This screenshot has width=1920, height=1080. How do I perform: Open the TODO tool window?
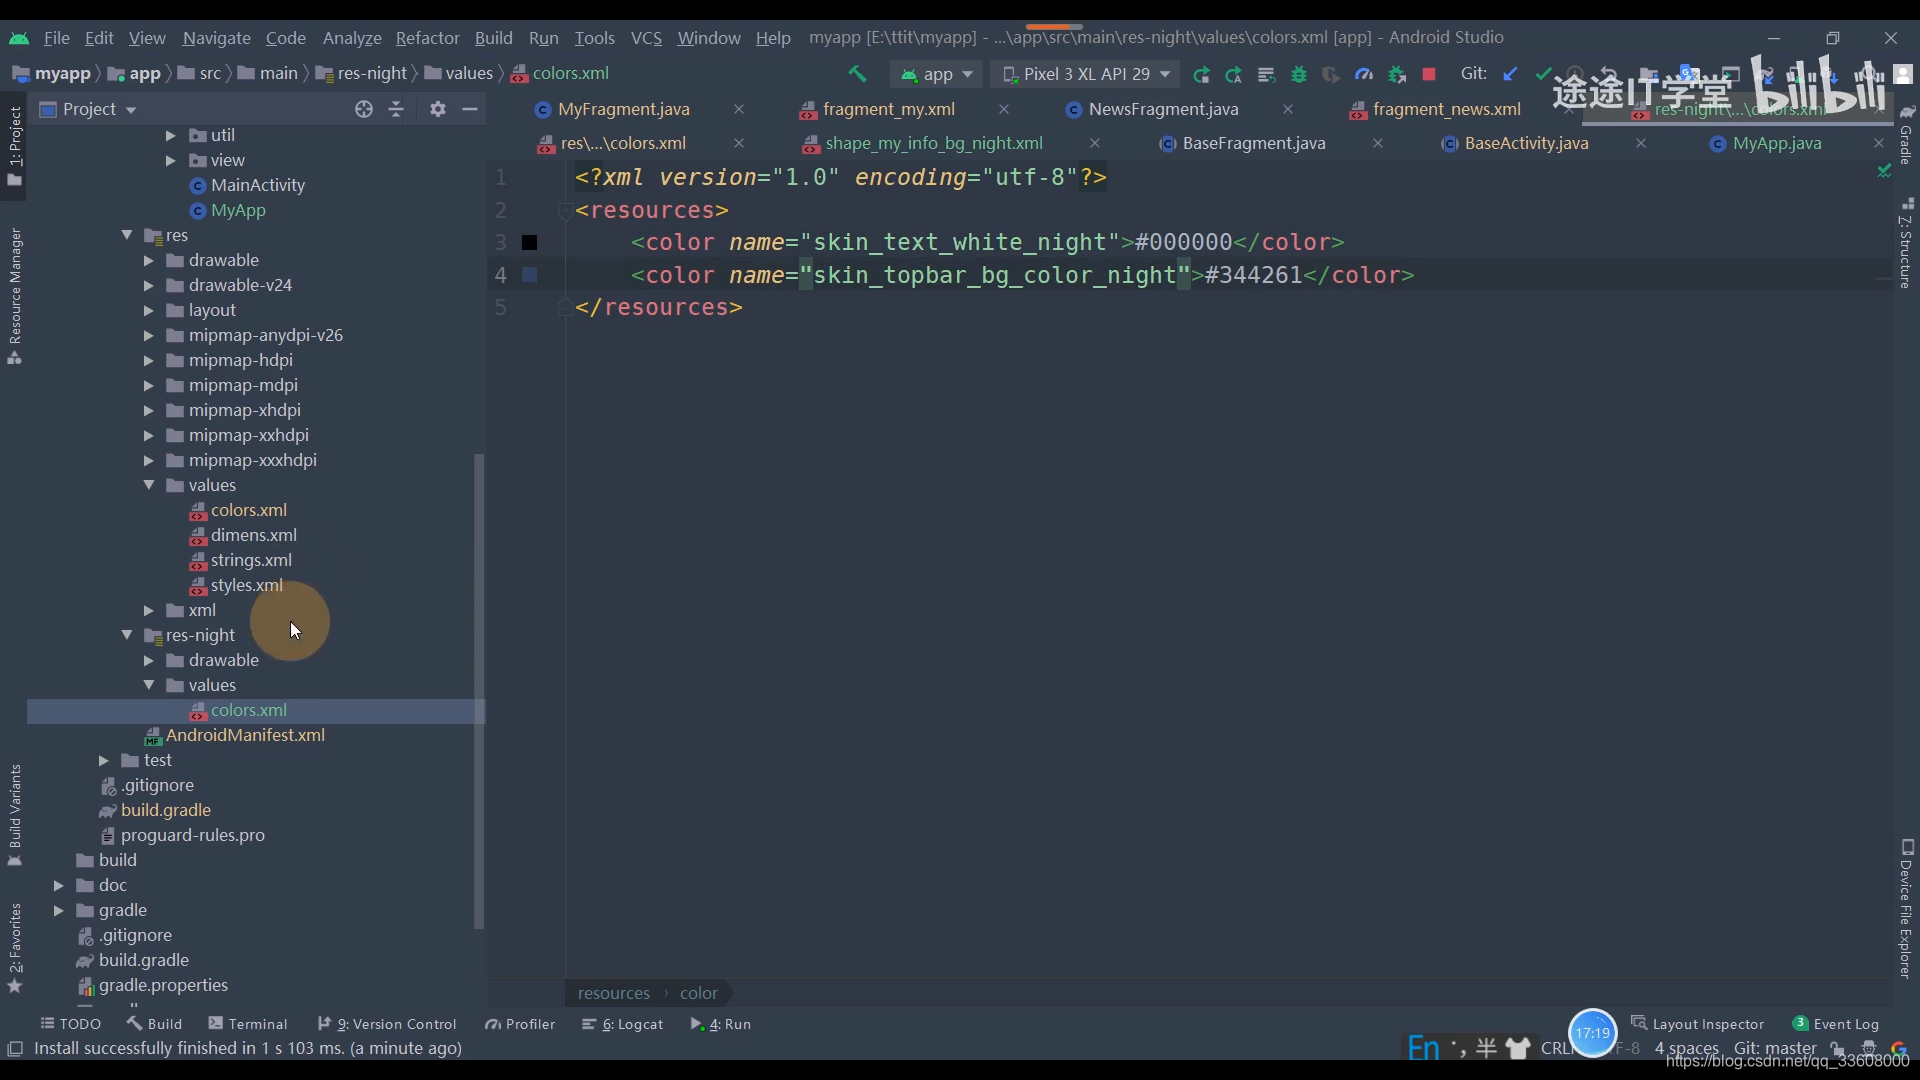pos(71,1023)
